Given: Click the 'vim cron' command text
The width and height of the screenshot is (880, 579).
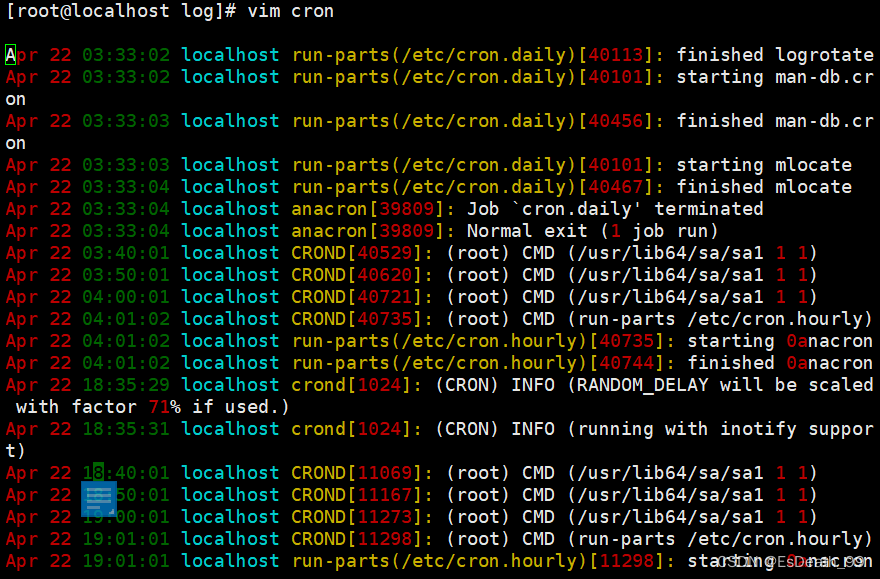Looking at the screenshot, I should coord(291,11).
